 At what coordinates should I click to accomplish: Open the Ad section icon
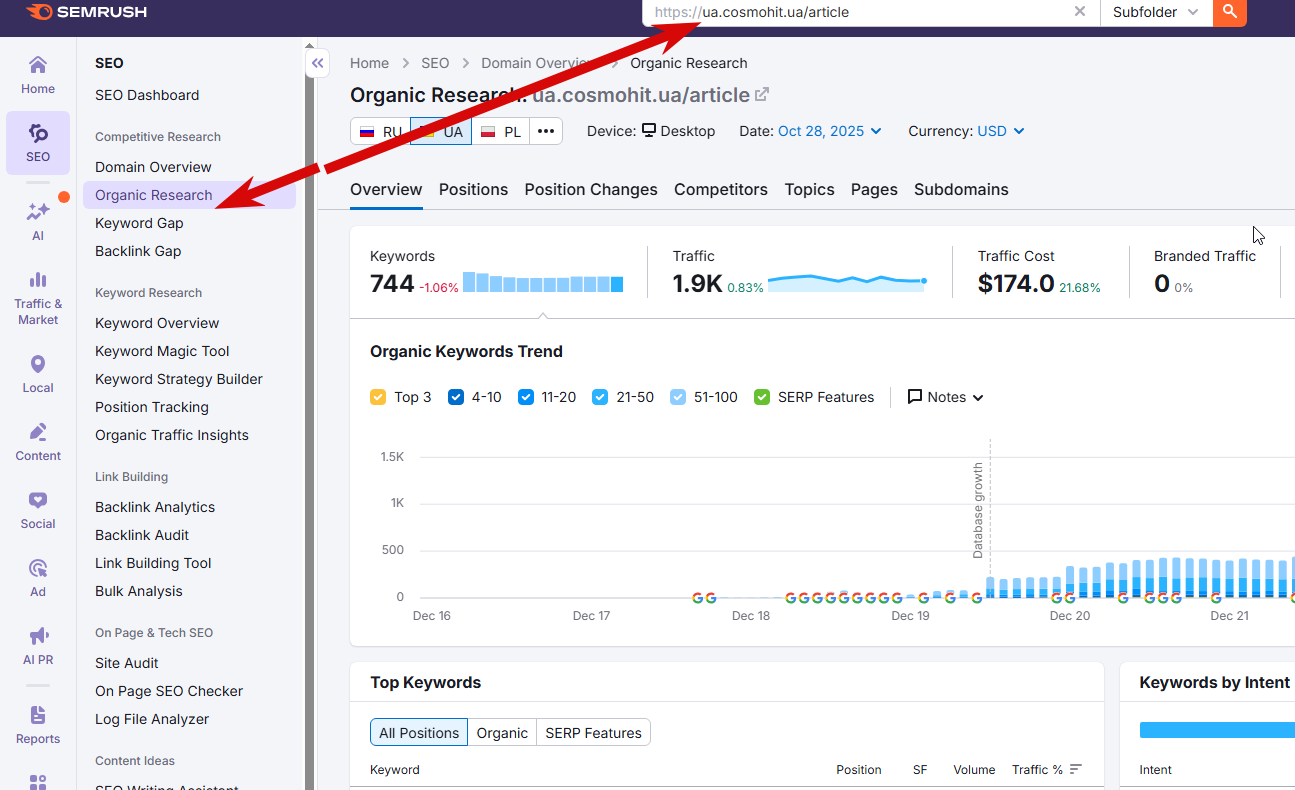(x=38, y=577)
